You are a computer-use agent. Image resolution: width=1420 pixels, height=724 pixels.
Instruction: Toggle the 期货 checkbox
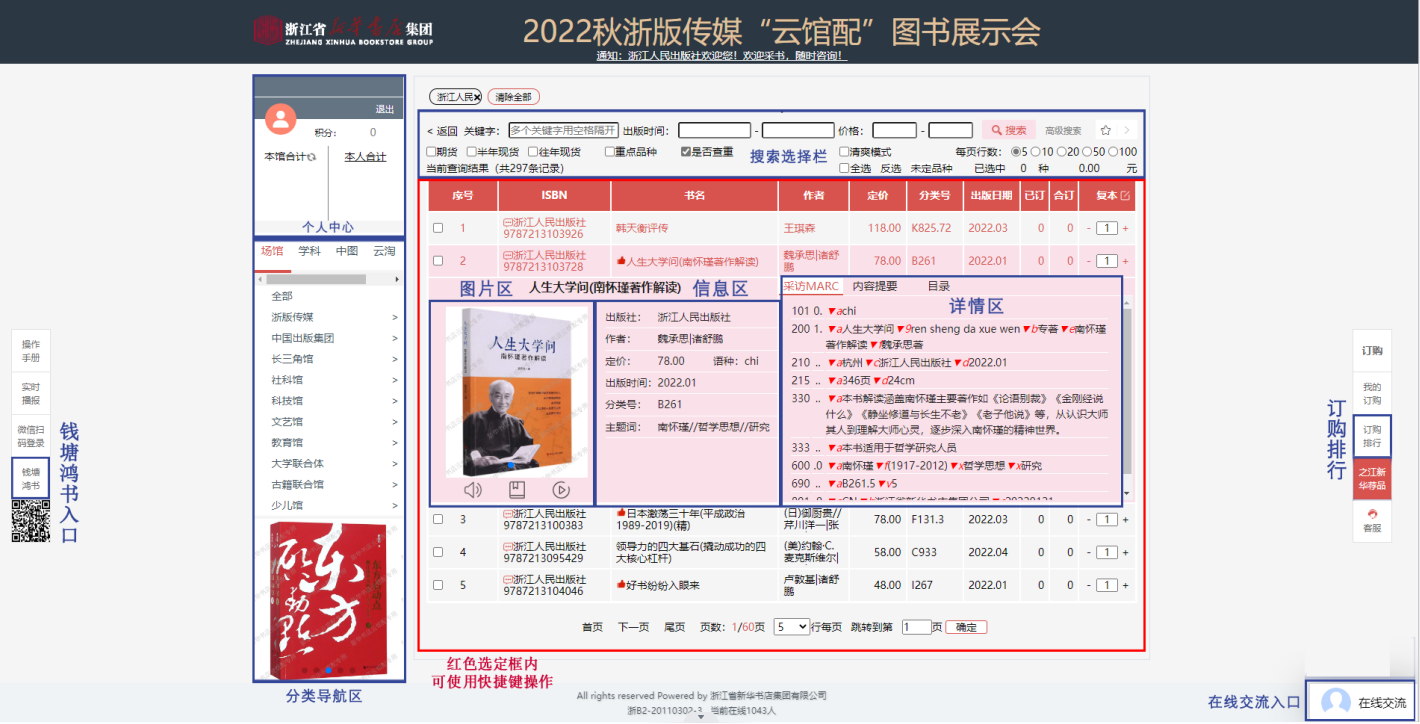pos(431,152)
